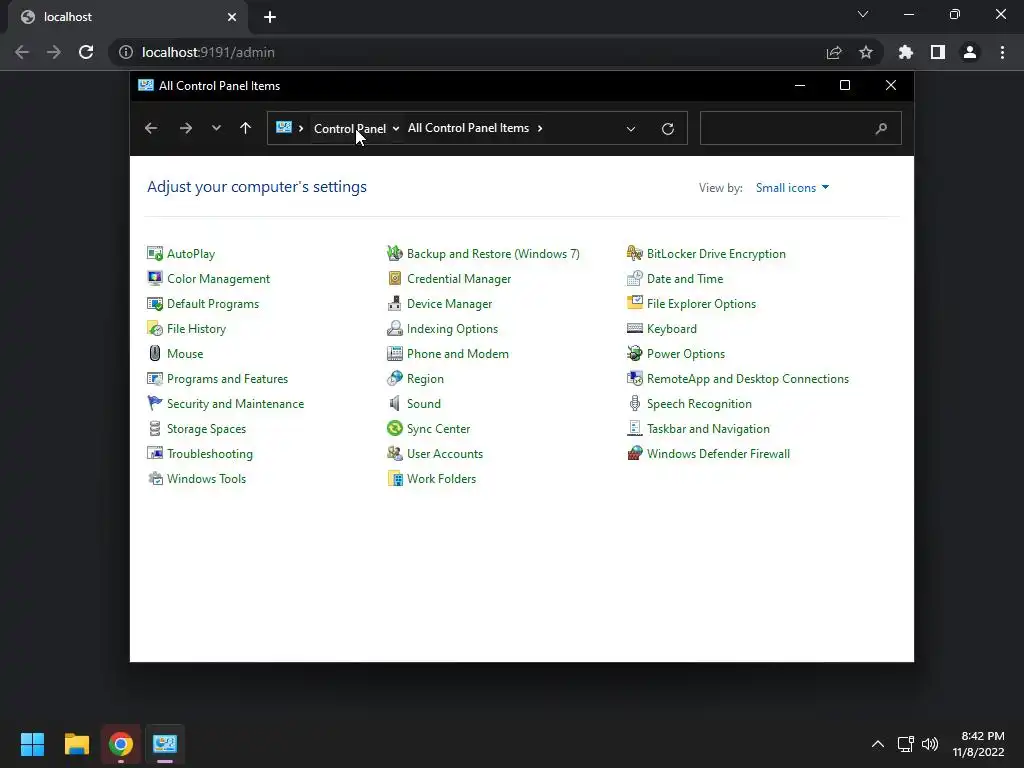Go up one level in Control Panel
The image size is (1024, 768).
246,128
